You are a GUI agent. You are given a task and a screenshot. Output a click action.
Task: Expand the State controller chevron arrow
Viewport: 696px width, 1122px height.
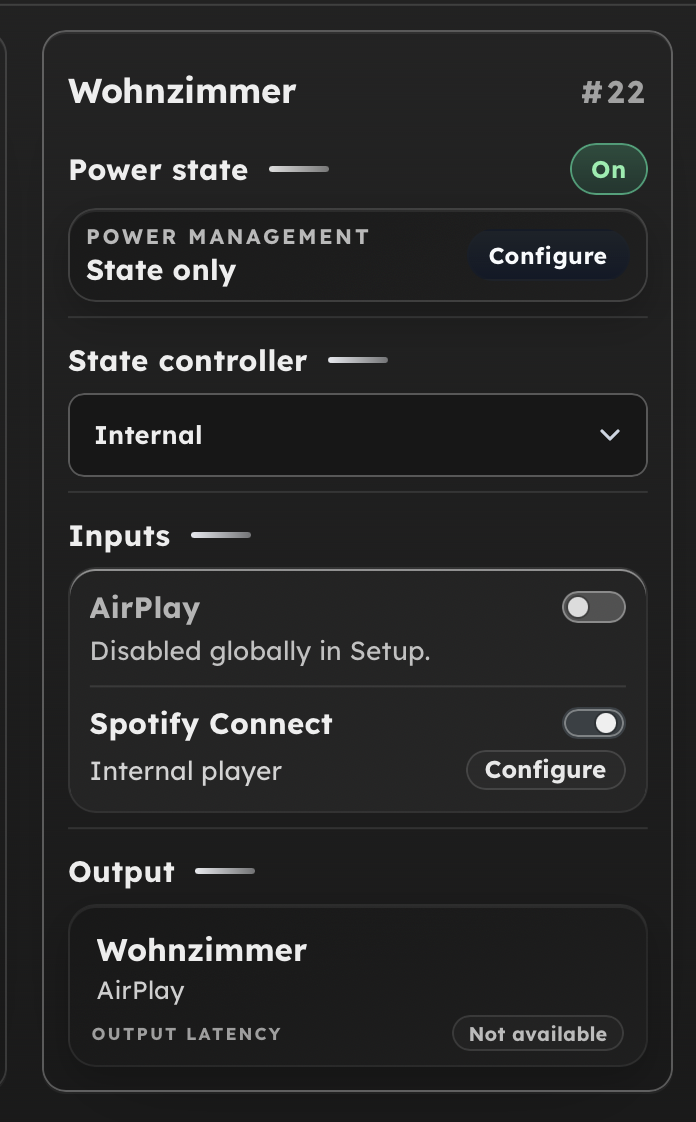tap(609, 435)
